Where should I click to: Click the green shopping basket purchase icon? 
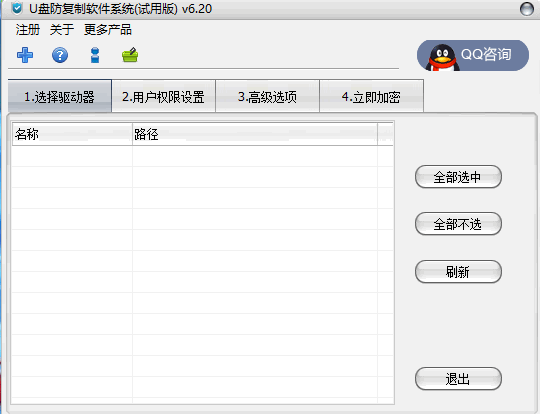pos(130,55)
